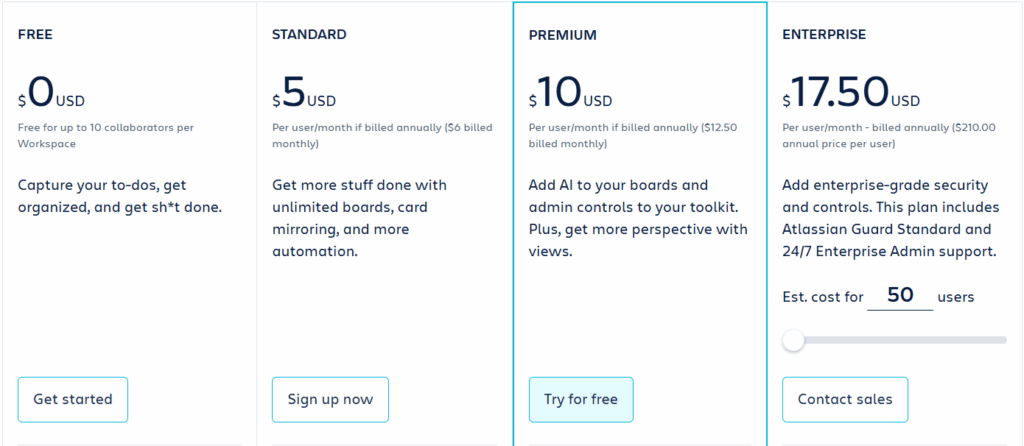Viewport: 1024px width, 446px height.
Task: Click the $5 USD price
Action: pos(304,92)
